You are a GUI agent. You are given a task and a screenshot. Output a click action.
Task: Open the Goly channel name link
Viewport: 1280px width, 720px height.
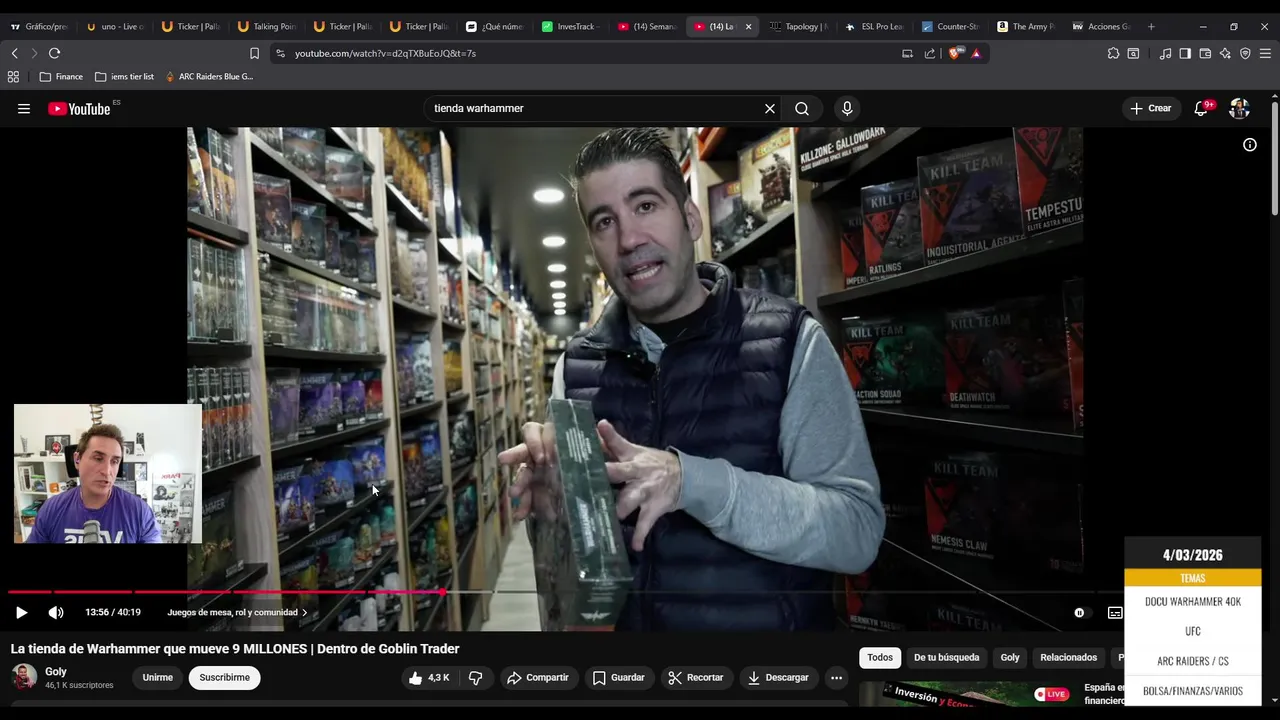(x=55, y=671)
